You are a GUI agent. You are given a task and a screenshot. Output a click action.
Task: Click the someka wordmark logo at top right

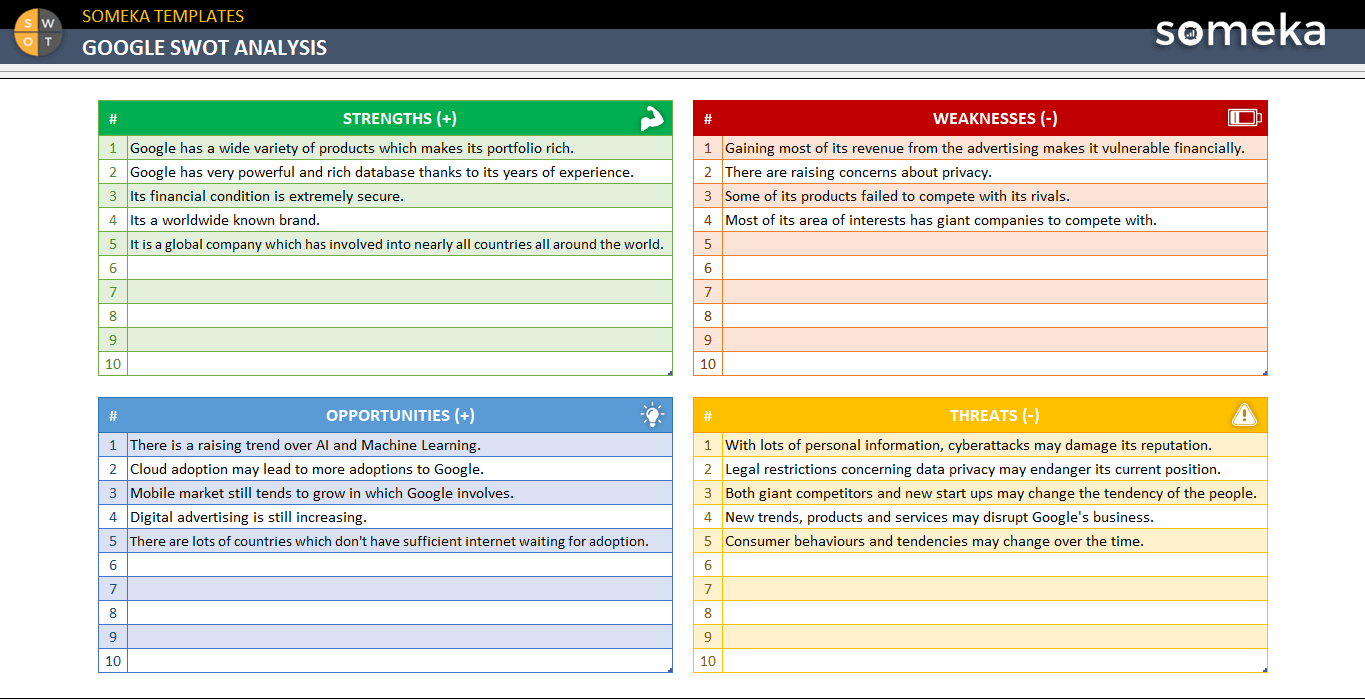[1239, 32]
